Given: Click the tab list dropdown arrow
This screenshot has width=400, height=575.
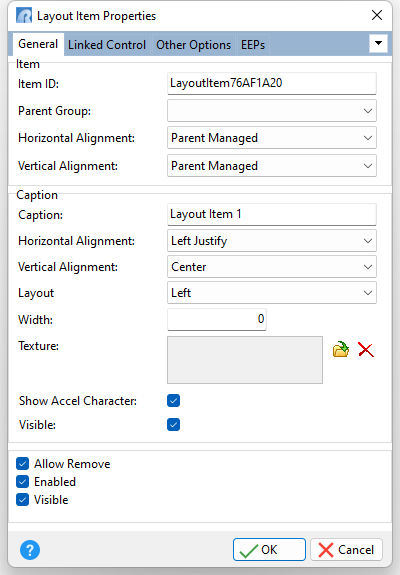Looking at the screenshot, I should [378, 43].
